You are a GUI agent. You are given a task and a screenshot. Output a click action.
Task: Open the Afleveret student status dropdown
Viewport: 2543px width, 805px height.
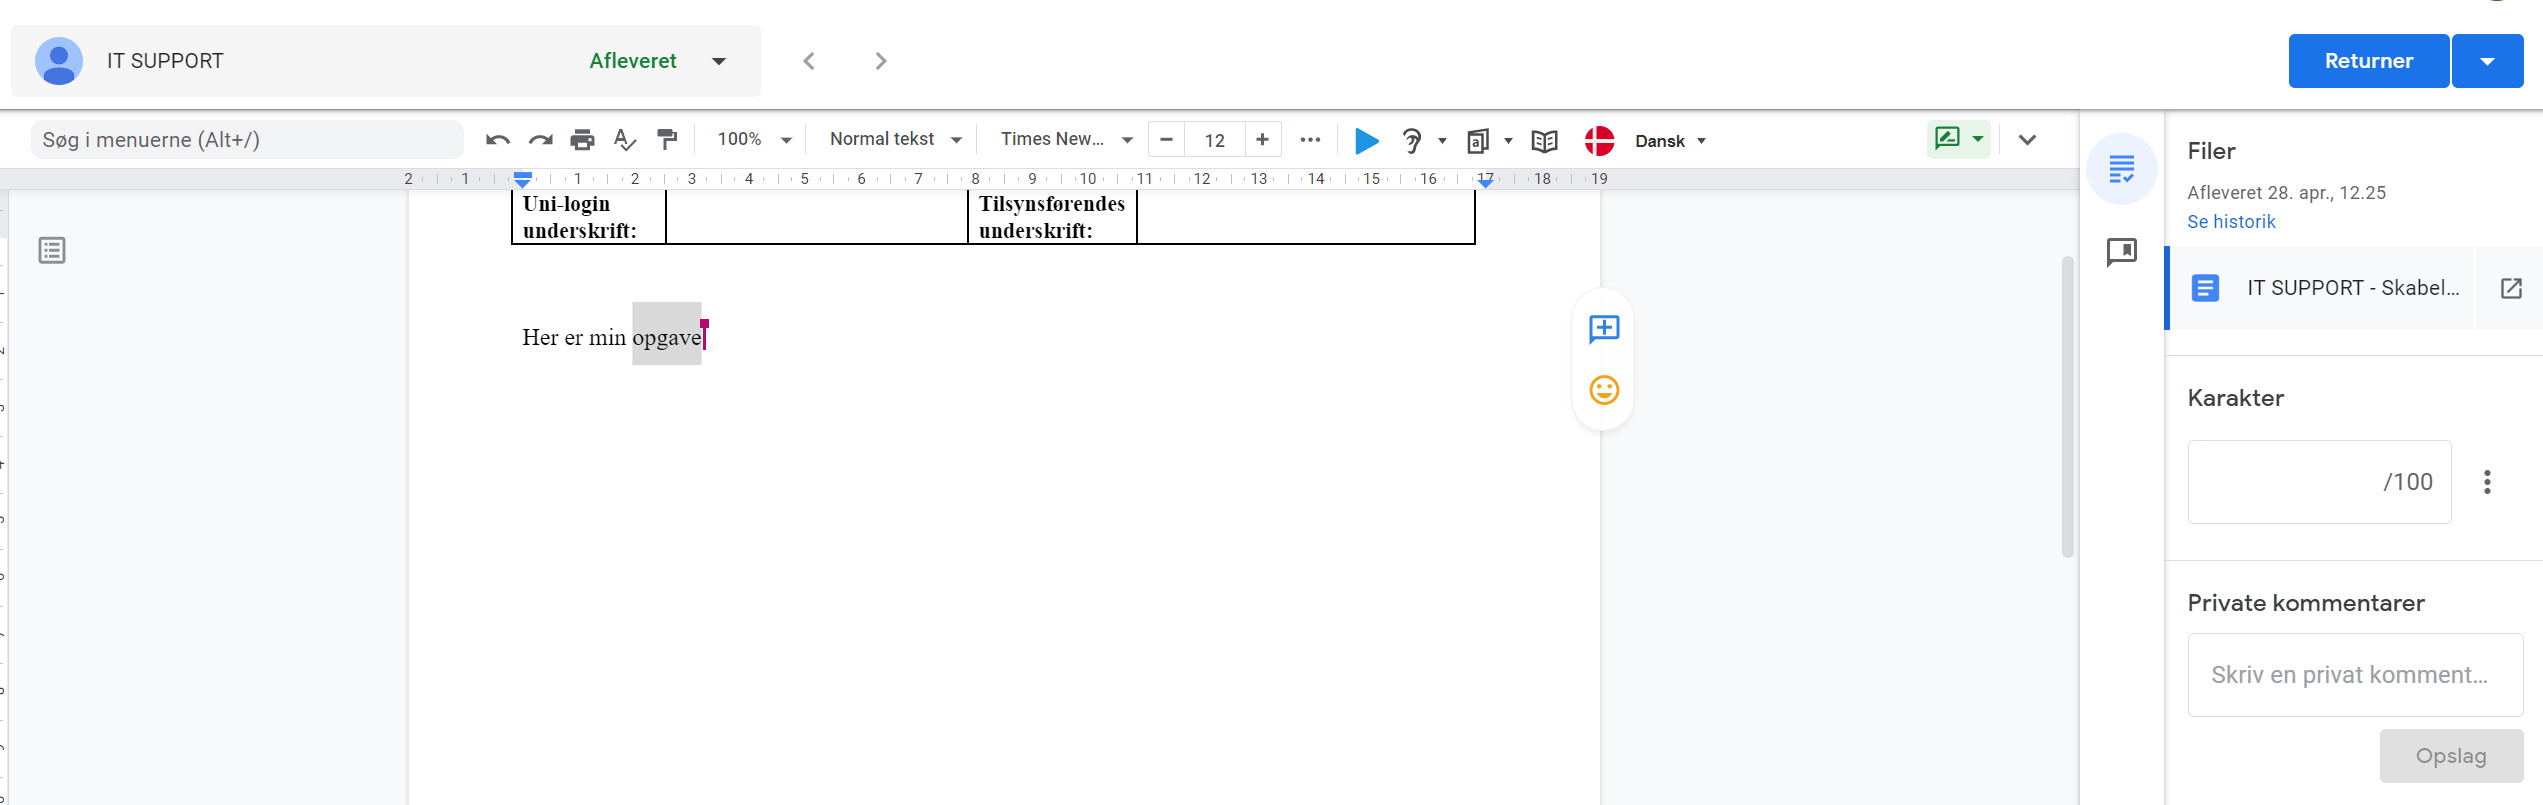719,61
